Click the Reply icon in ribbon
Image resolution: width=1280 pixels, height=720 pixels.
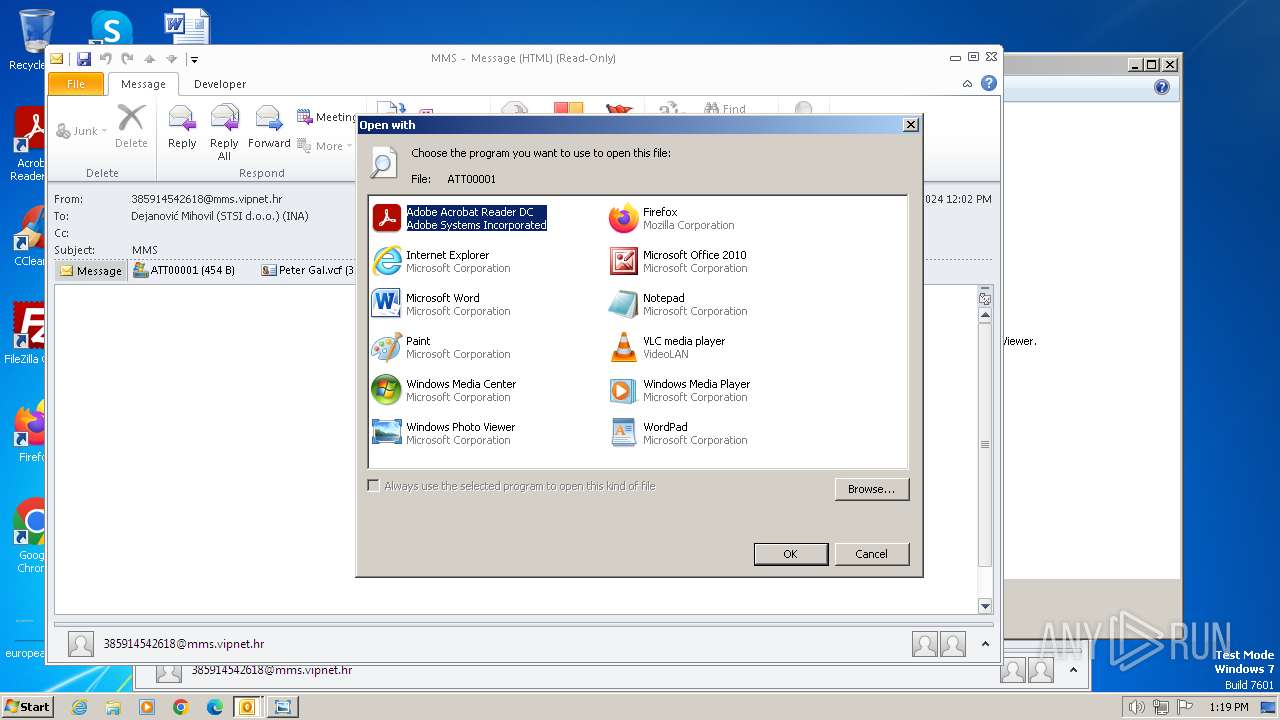pyautogui.click(x=182, y=127)
